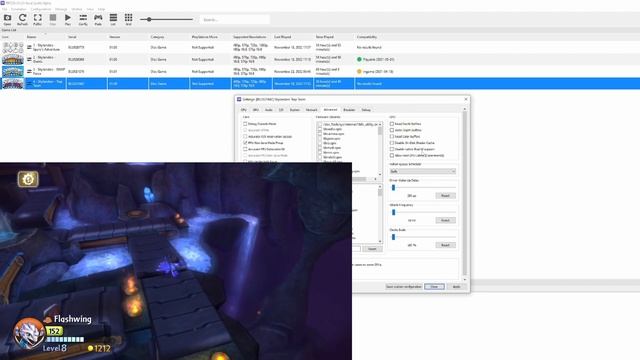Click the green Playable compatibility indicator
This screenshot has height=360, width=640.
(x=359, y=60)
